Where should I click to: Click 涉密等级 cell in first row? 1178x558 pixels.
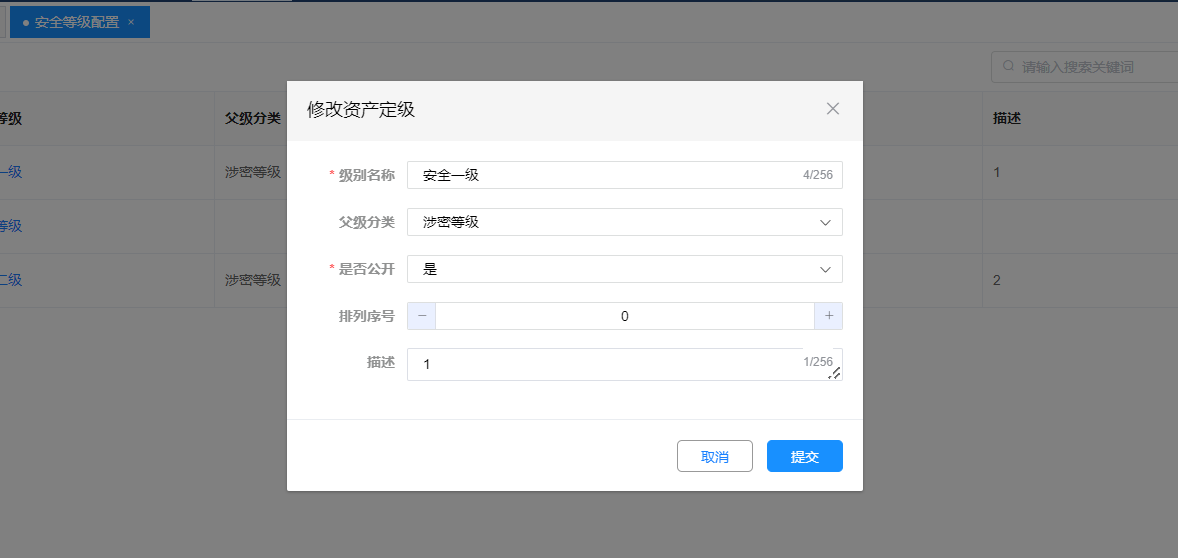pyautogui.click(x=252, y=172)
